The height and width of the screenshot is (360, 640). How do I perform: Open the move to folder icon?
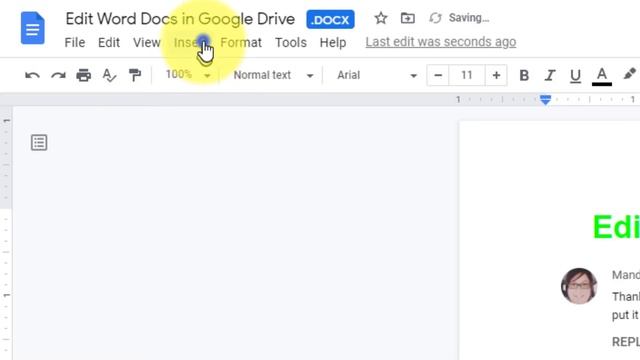pyautogui.click(x=407, y=18)
